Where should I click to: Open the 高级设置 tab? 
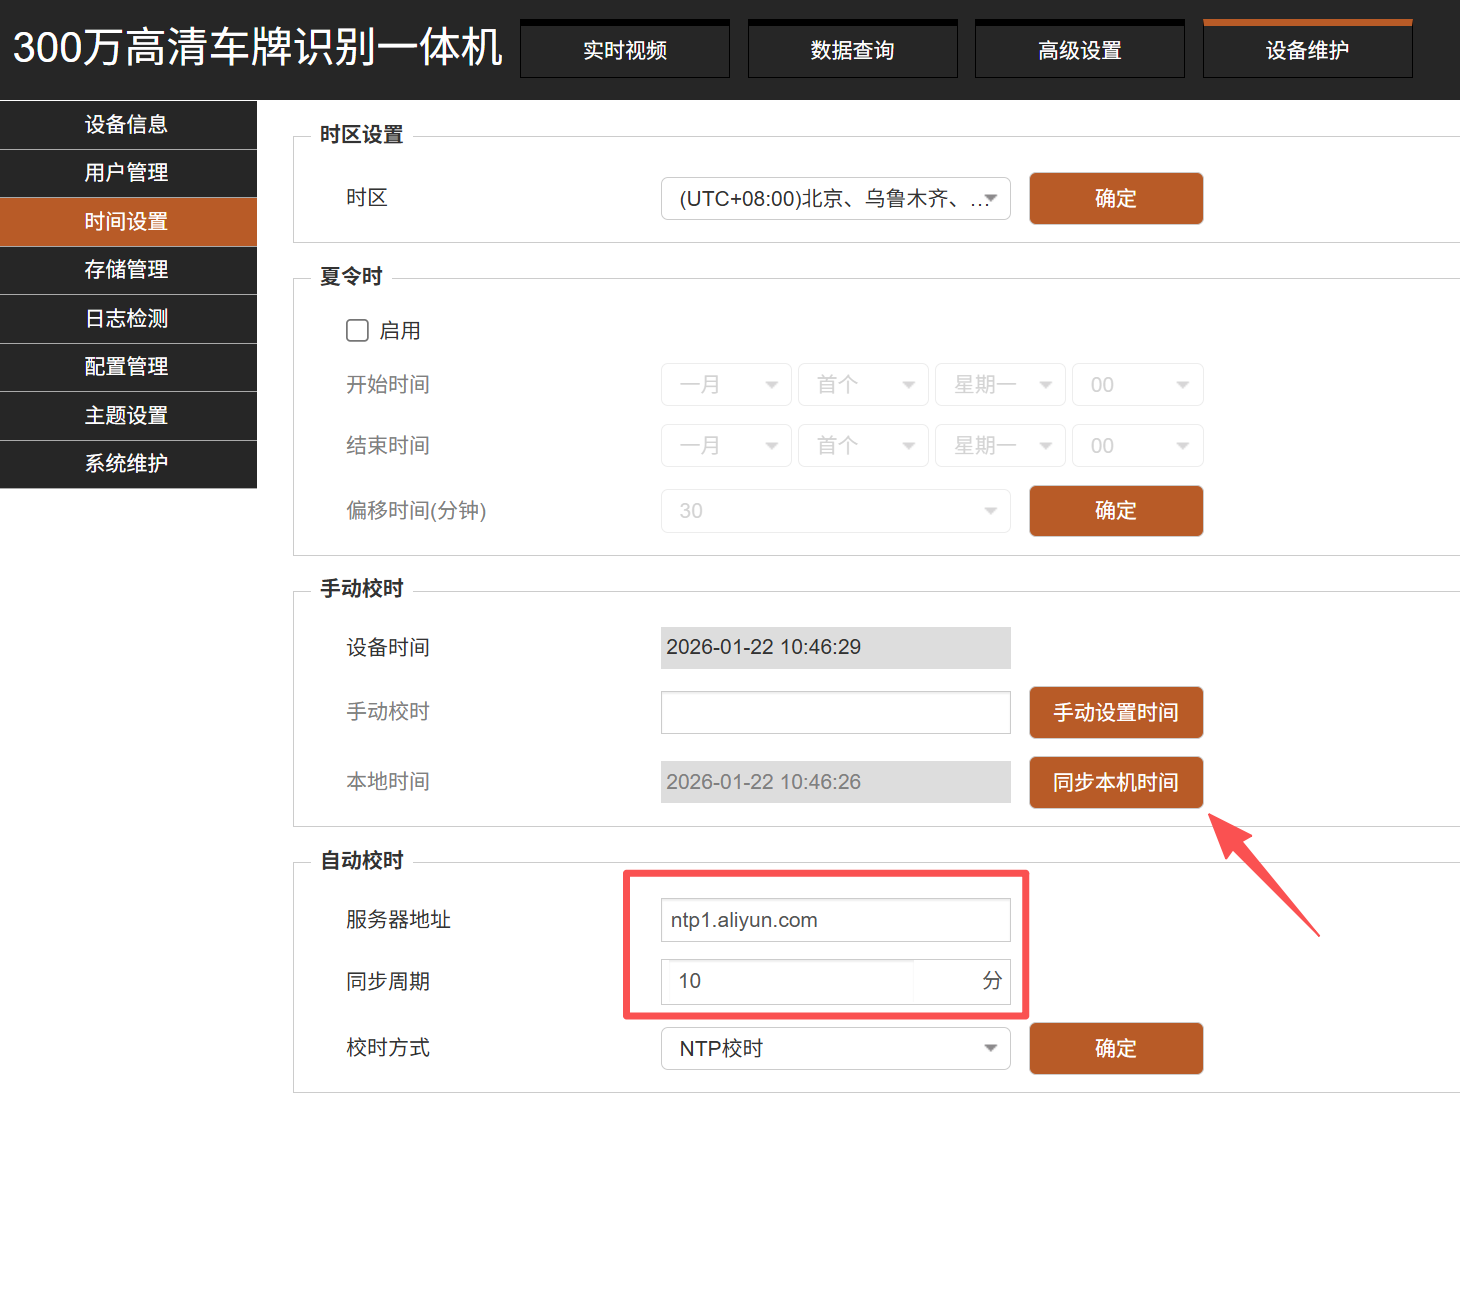[x=1079, y=50]
